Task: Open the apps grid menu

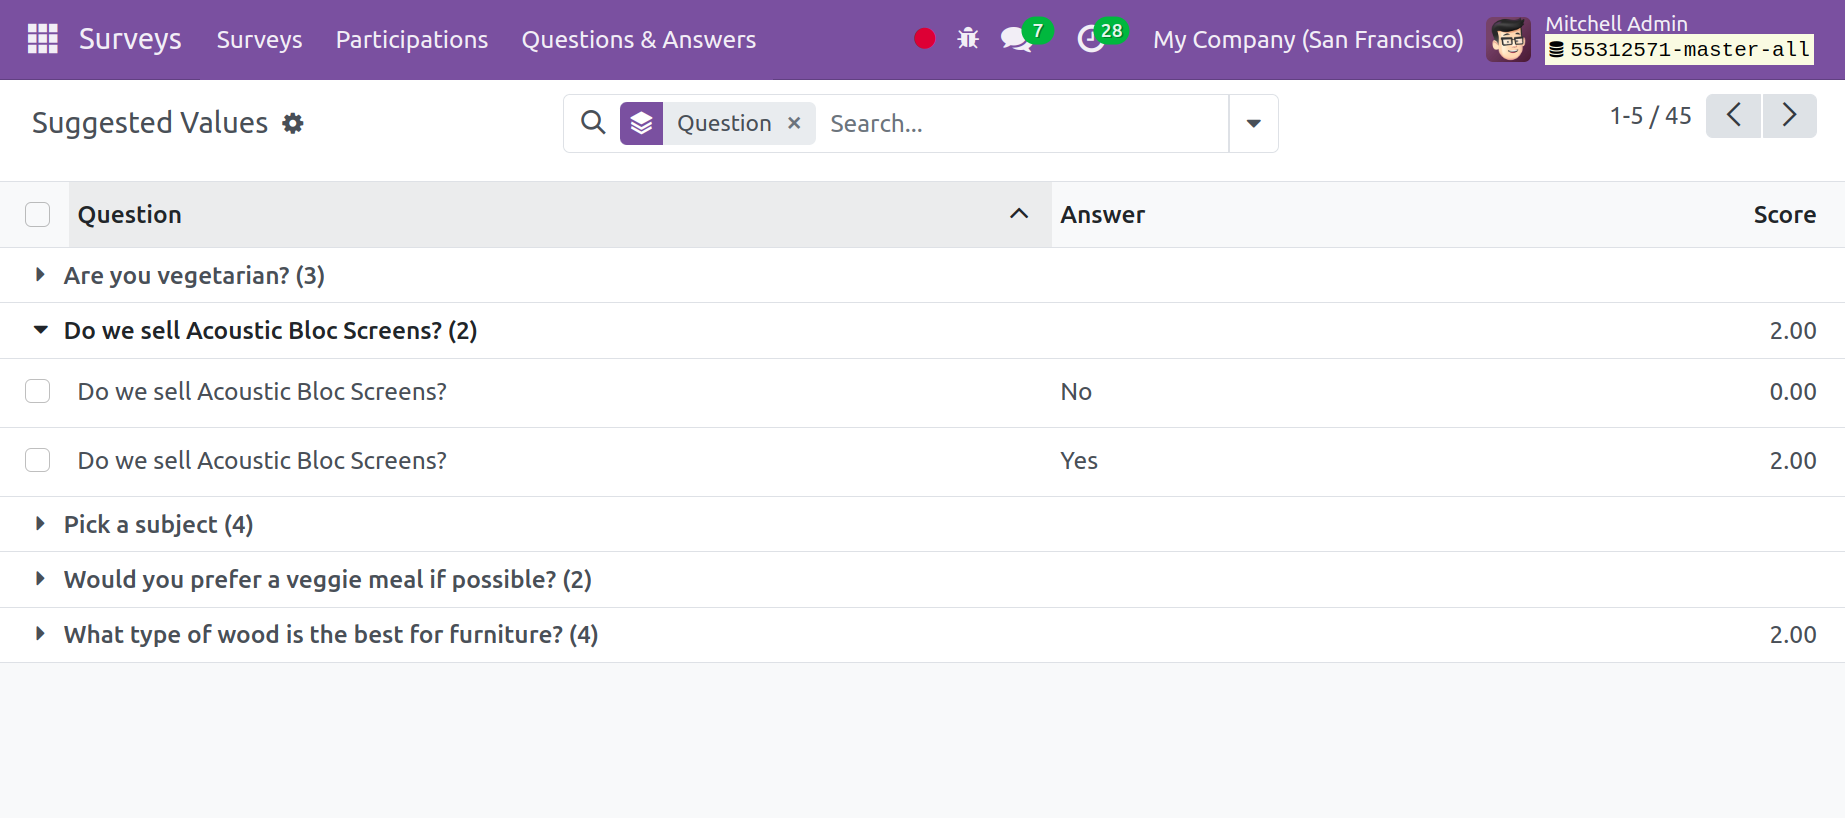Action: [x=42, y=39]
